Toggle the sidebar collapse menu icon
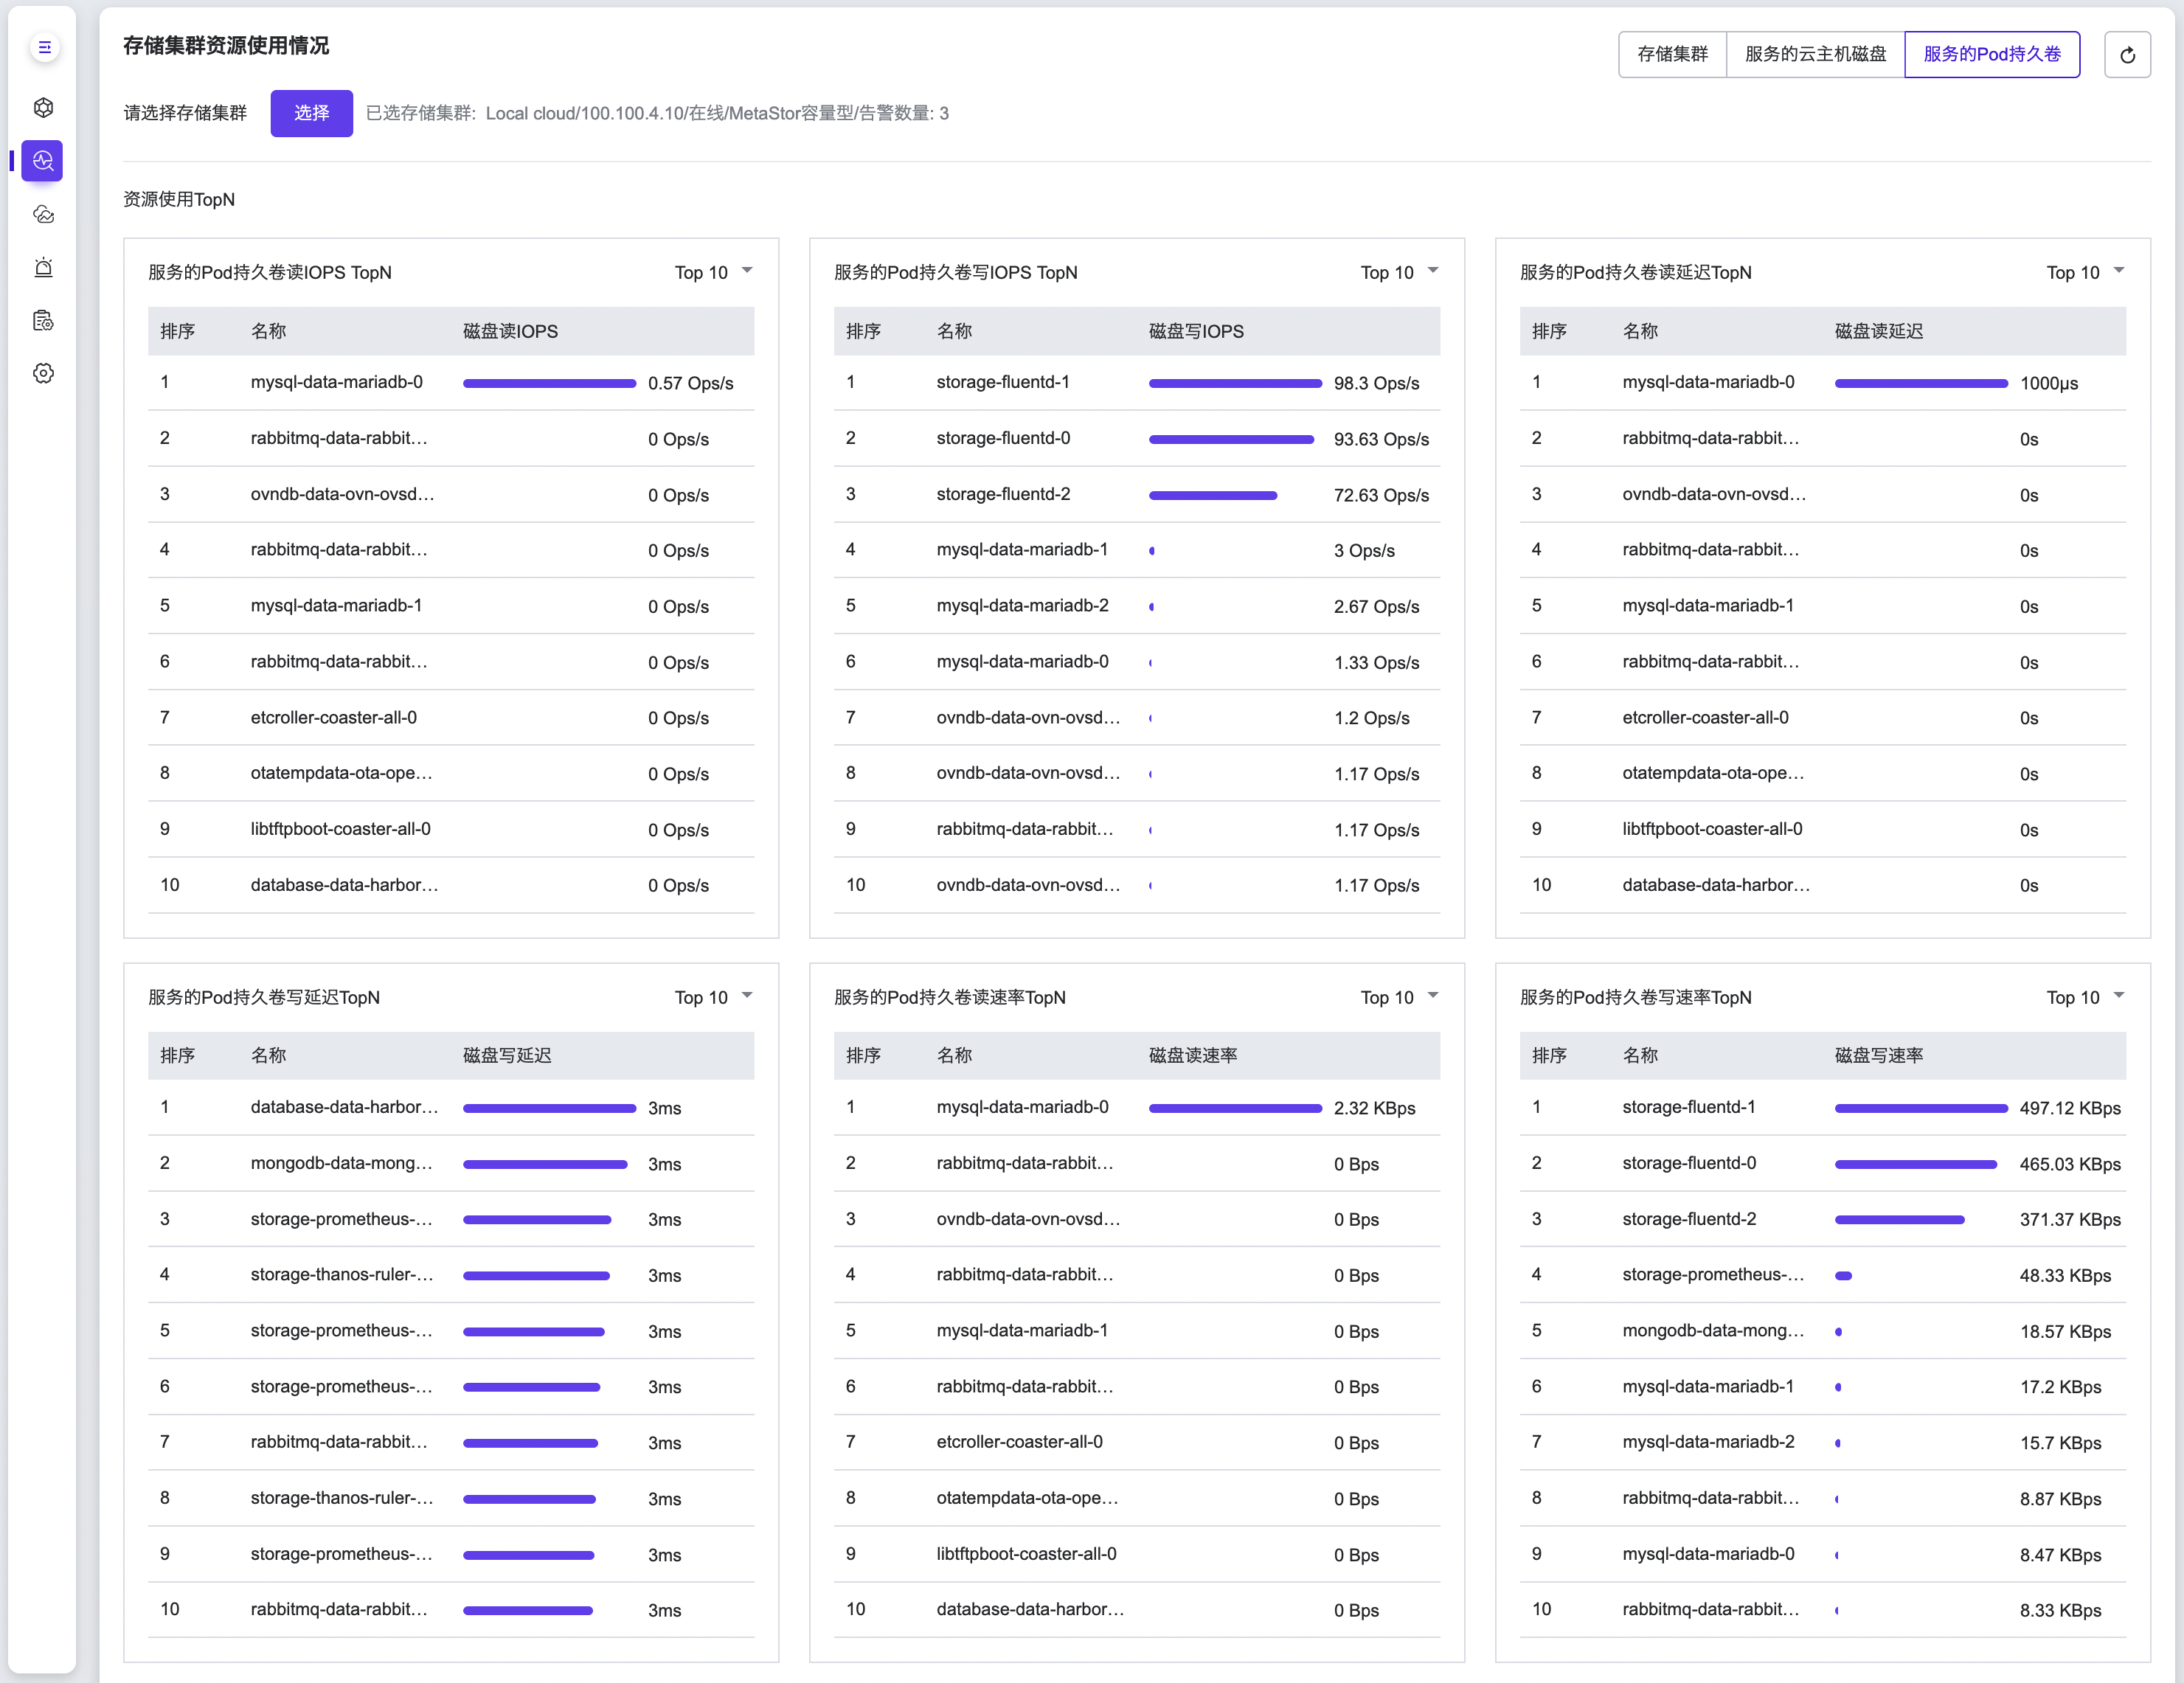The width and height of the screenshot is (2184, 1683). pos(44,47)
